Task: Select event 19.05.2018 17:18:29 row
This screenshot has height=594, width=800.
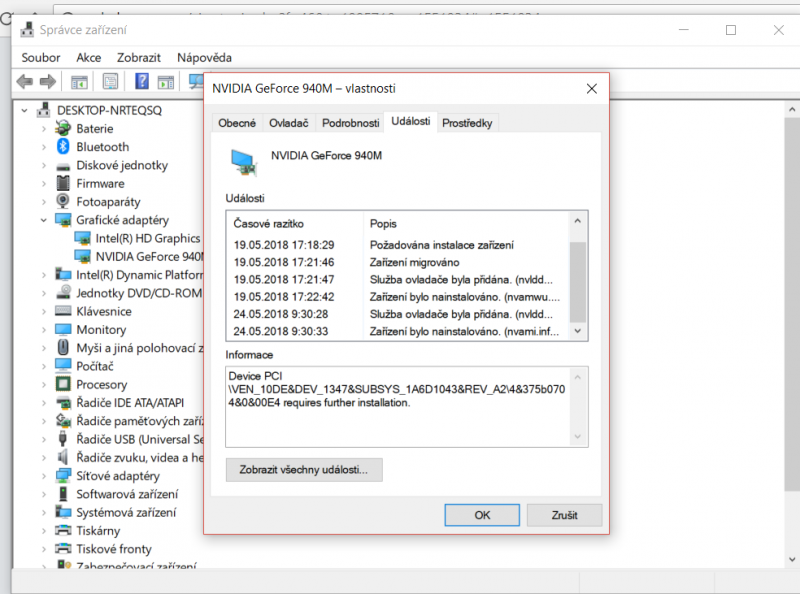Action: (x=397, y=245)
